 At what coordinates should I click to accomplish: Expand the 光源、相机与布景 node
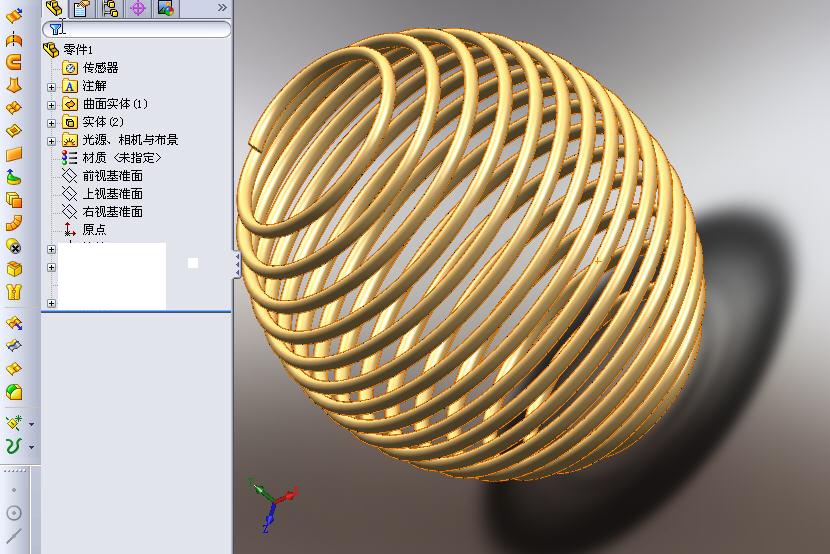[51, 141]
